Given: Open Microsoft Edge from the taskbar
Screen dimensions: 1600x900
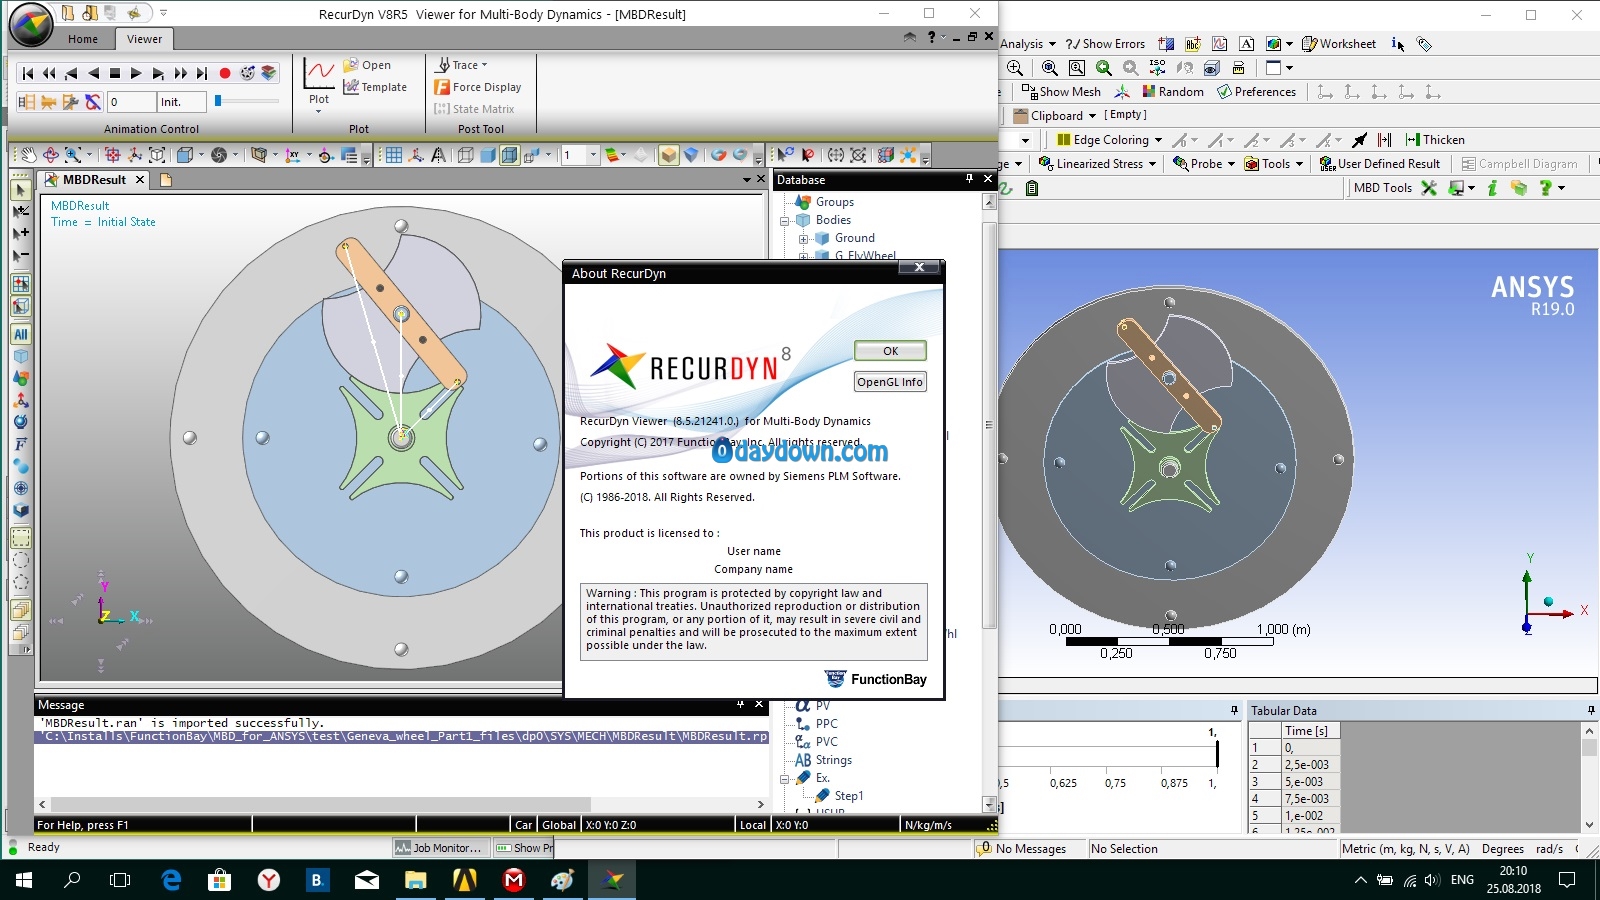Looking at the screenshot, I should pos(171,880).
